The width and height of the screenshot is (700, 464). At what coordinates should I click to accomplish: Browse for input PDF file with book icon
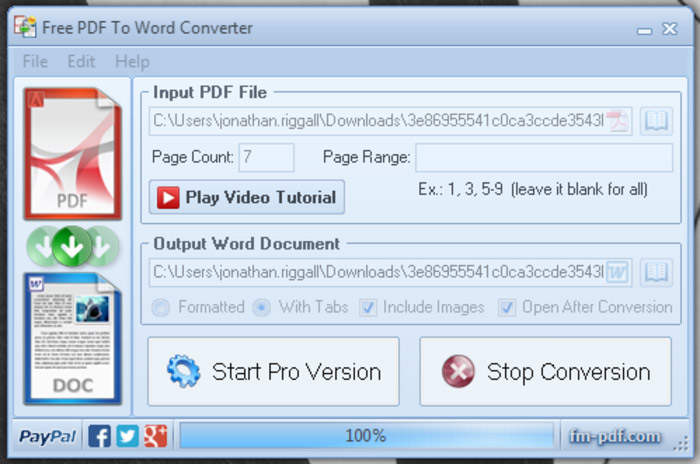[656, 121]
